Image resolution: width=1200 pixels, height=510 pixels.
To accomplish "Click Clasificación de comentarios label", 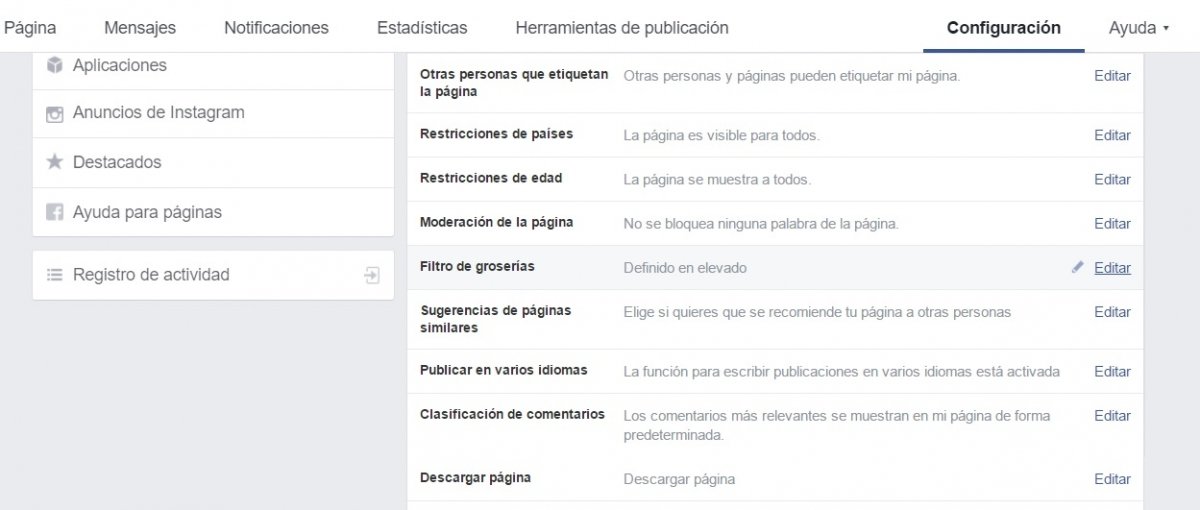I will click(x=512, y=414).
